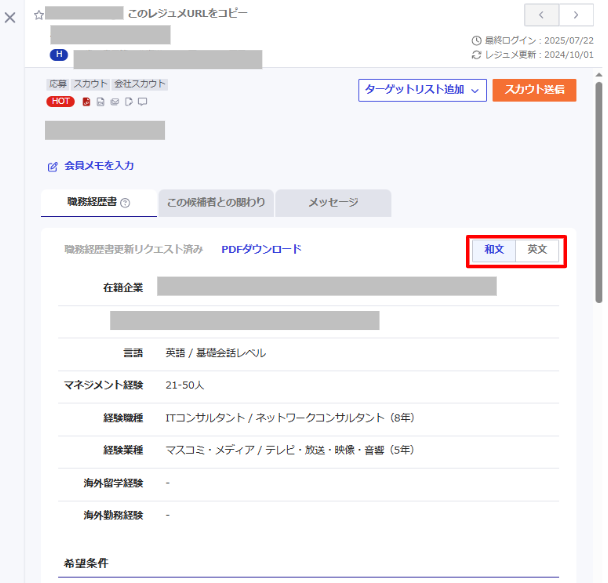Click the 在籍企業 label
Image resolution: width=608 pixels, height=583 pixels.
point(123,288)
